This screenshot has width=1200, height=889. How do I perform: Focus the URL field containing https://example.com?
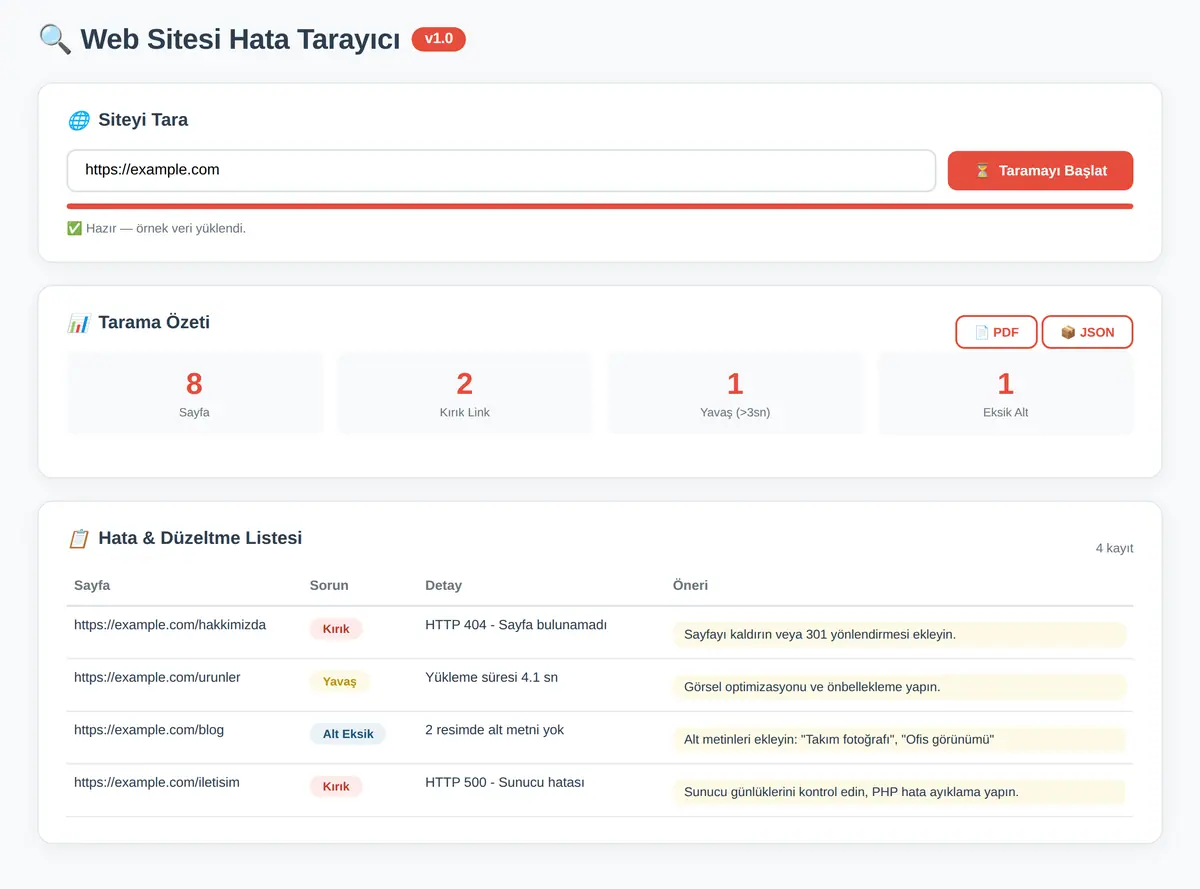pyautogui.click(x=501, y=170)
